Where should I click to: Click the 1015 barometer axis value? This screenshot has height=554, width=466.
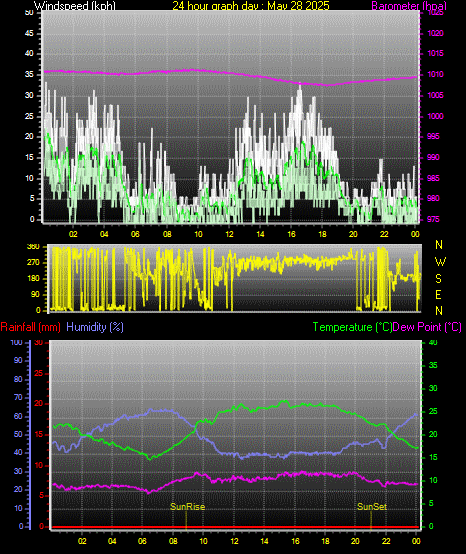[x=435, y=53]
